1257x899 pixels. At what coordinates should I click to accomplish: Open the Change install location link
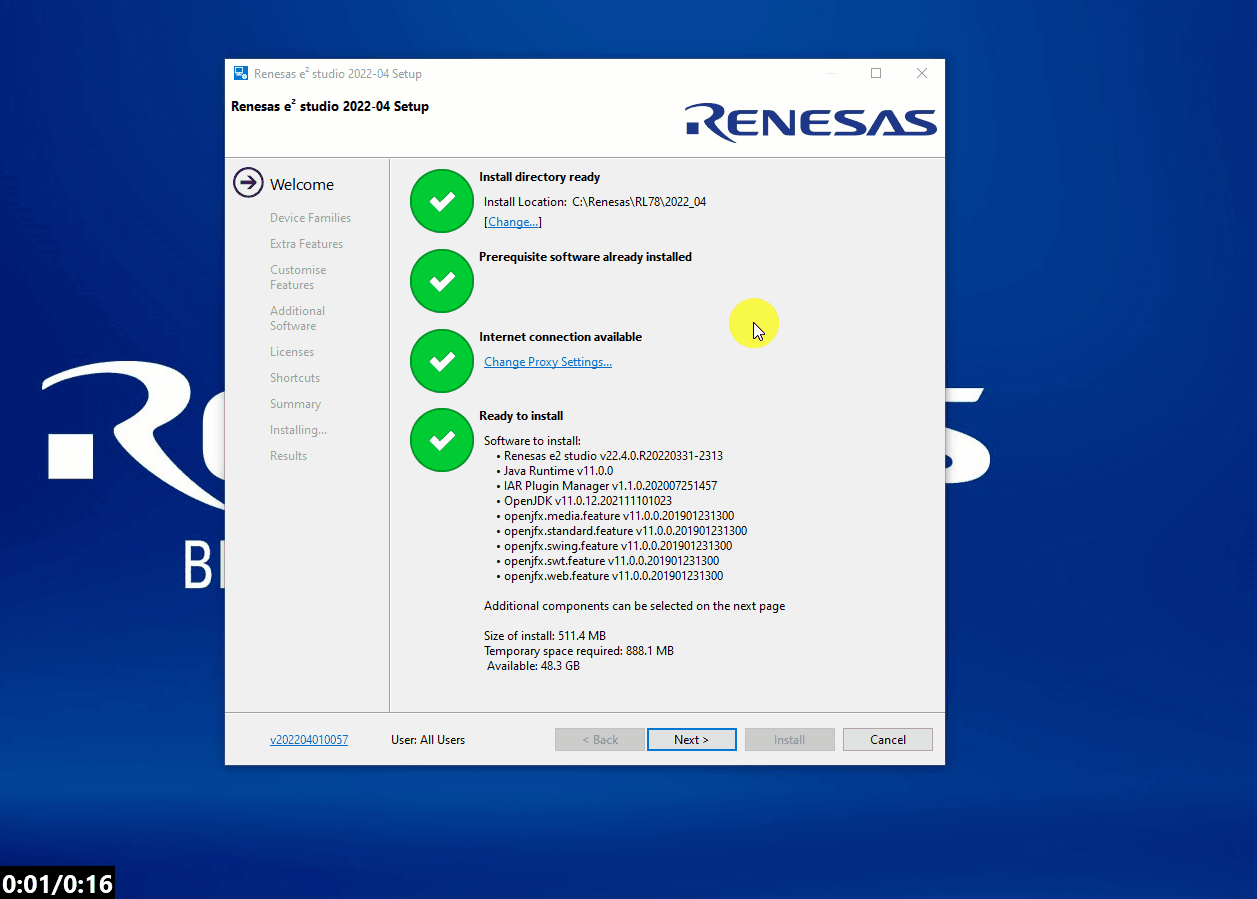coord(513,222)
